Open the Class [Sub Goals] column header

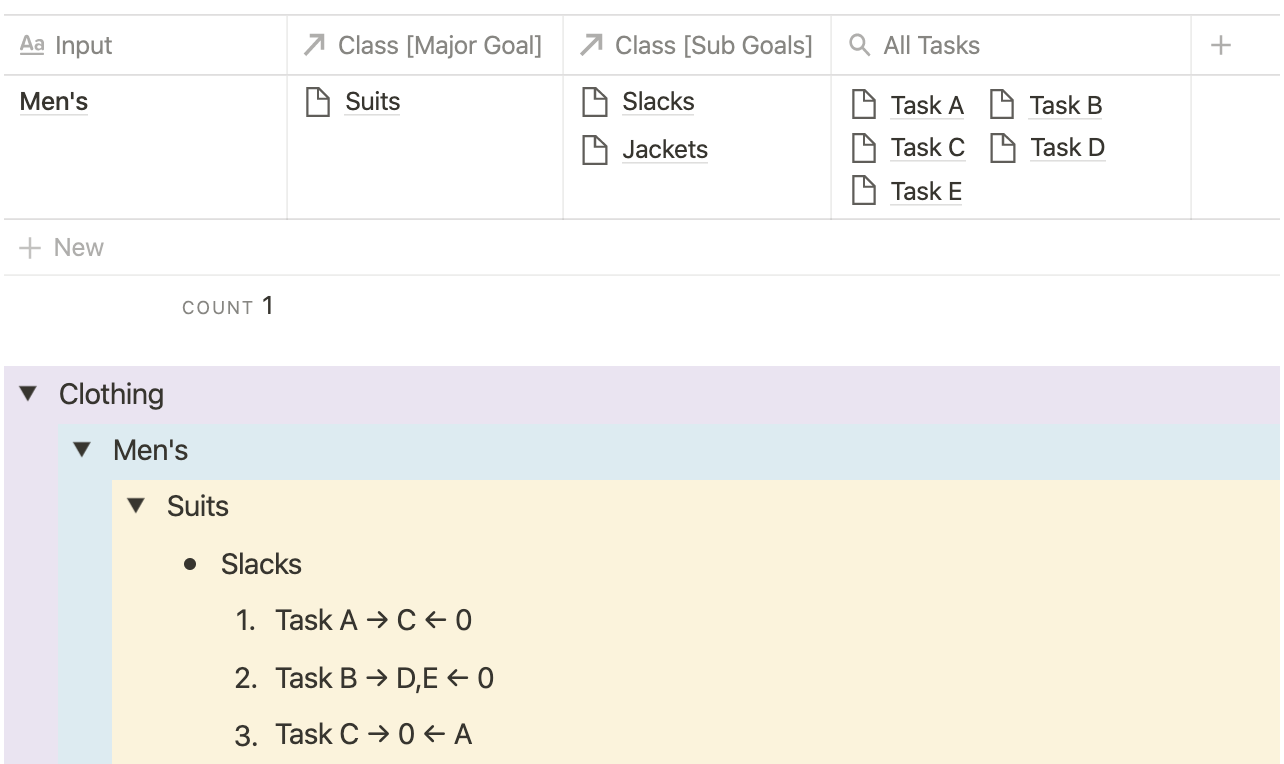click(x=697, y=45)
